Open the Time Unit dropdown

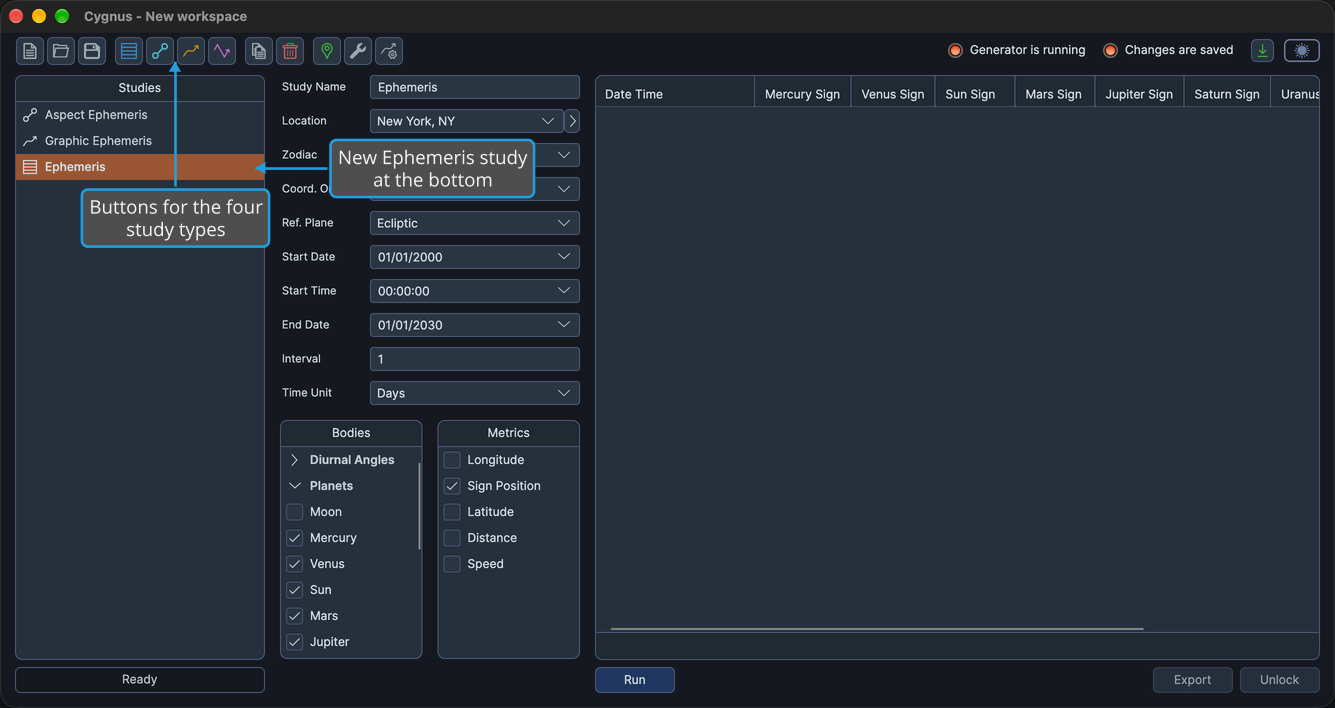pyautogui.click(x=475, y=393)
